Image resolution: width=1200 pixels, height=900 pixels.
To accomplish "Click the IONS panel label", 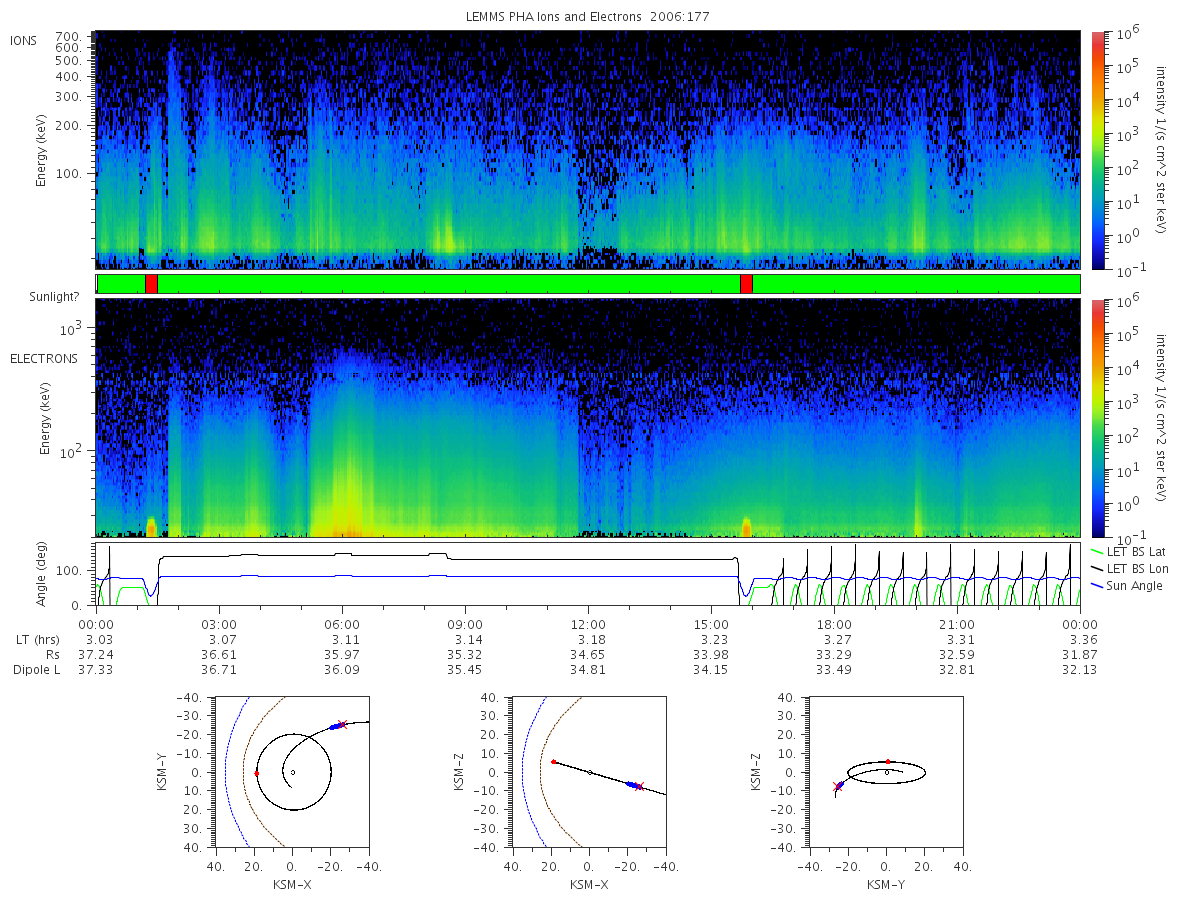I will [x=24, y=40].
